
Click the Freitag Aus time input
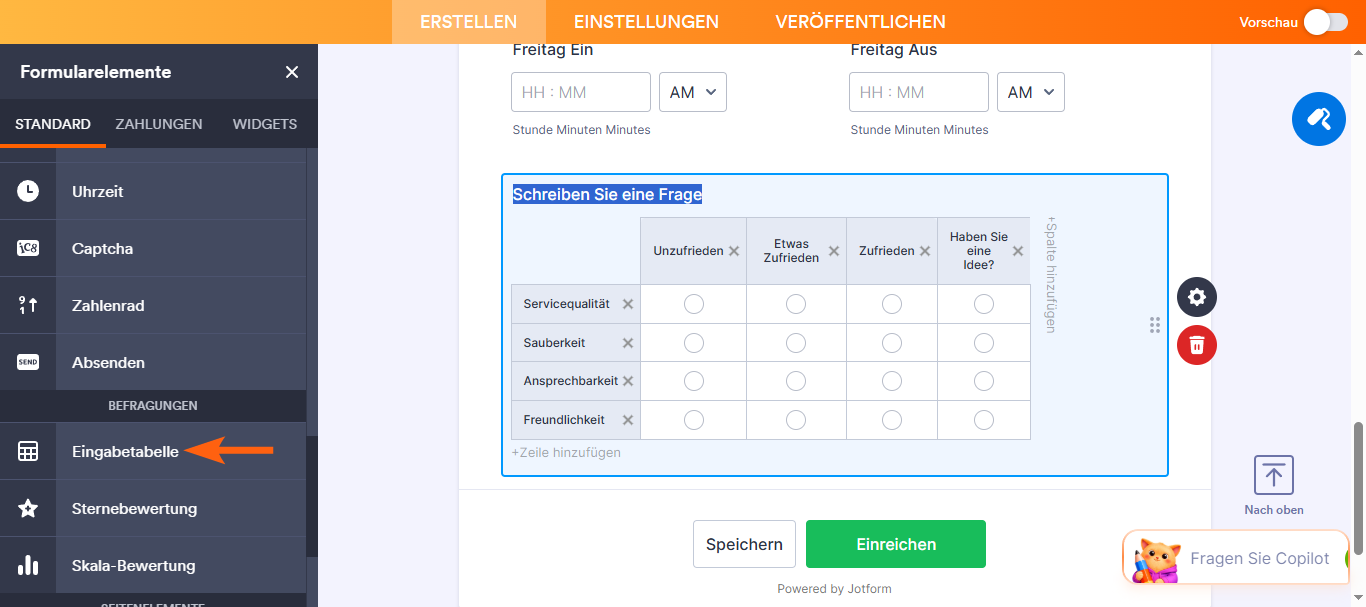pyautogui.click(x=919, y=92)
